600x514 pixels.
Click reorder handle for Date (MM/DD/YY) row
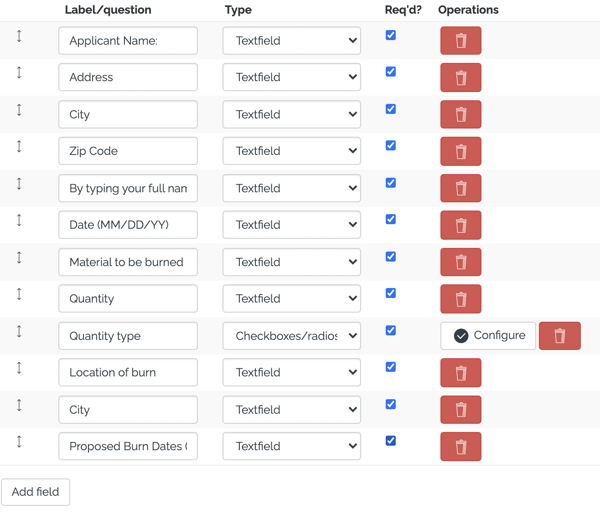point(19,220)
